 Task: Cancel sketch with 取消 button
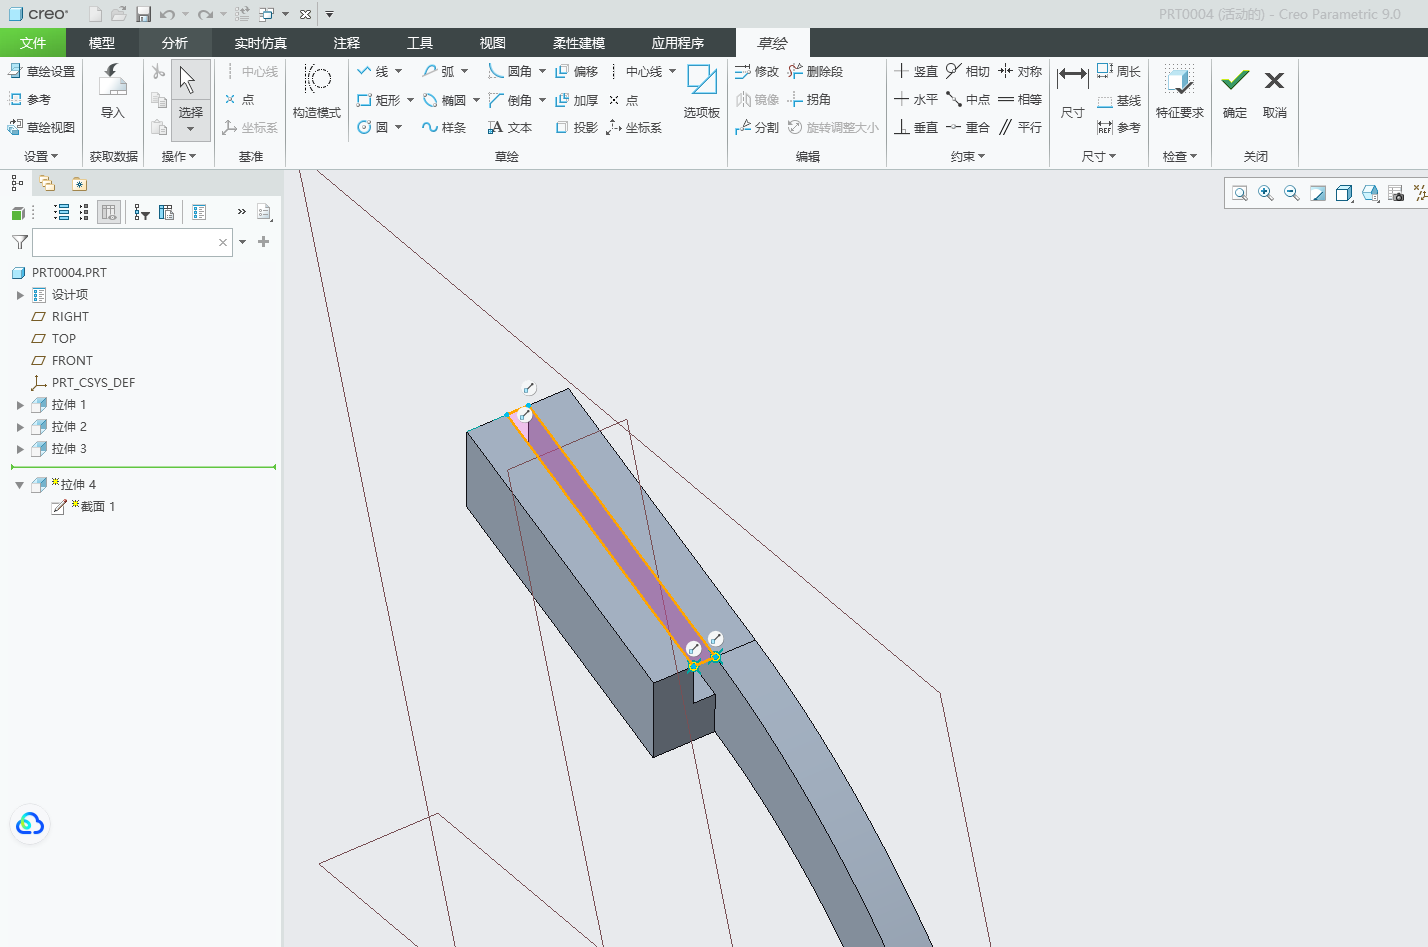coord(1274,92)
